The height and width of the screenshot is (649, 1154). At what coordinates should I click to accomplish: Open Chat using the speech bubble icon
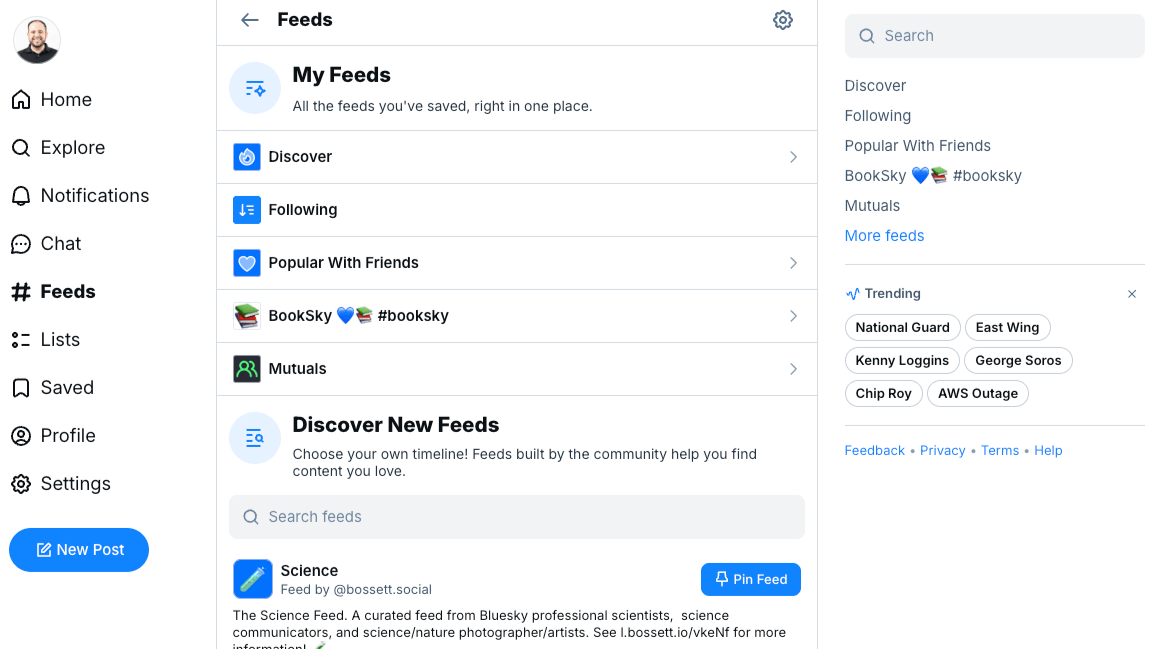pyautogui.click(x=21, y=243)
